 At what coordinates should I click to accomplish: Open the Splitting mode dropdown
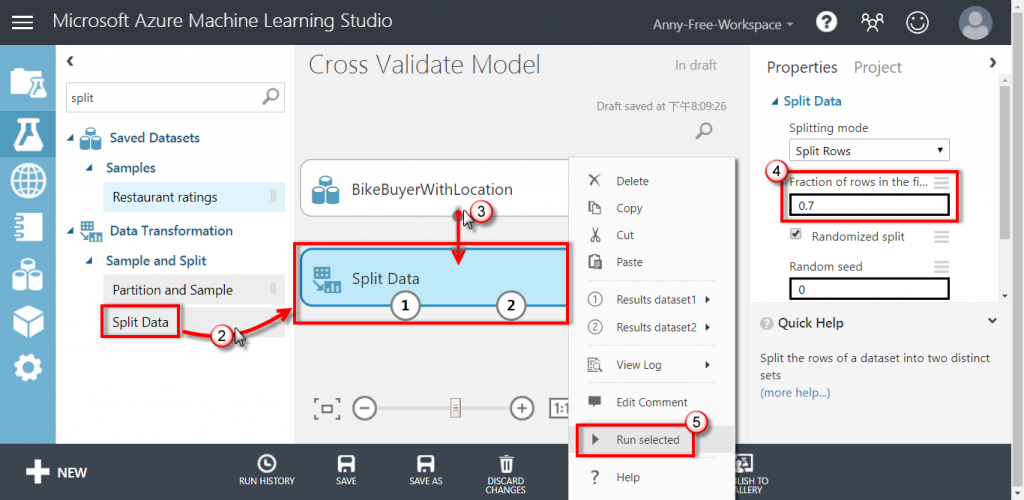coord(869,150)
